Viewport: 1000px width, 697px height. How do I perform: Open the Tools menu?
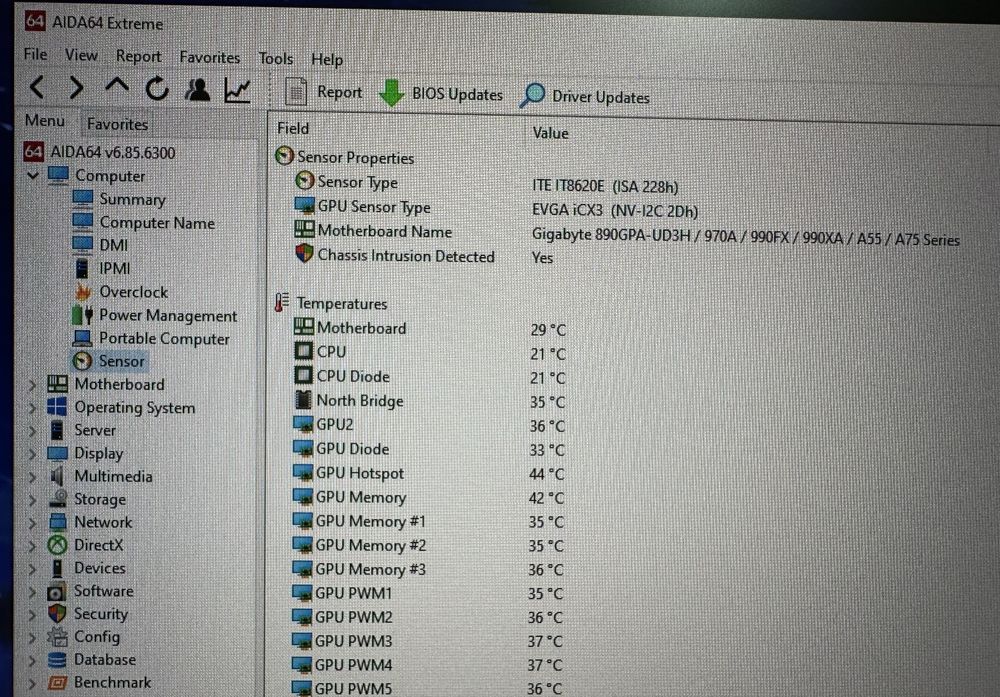pos(276,59)
